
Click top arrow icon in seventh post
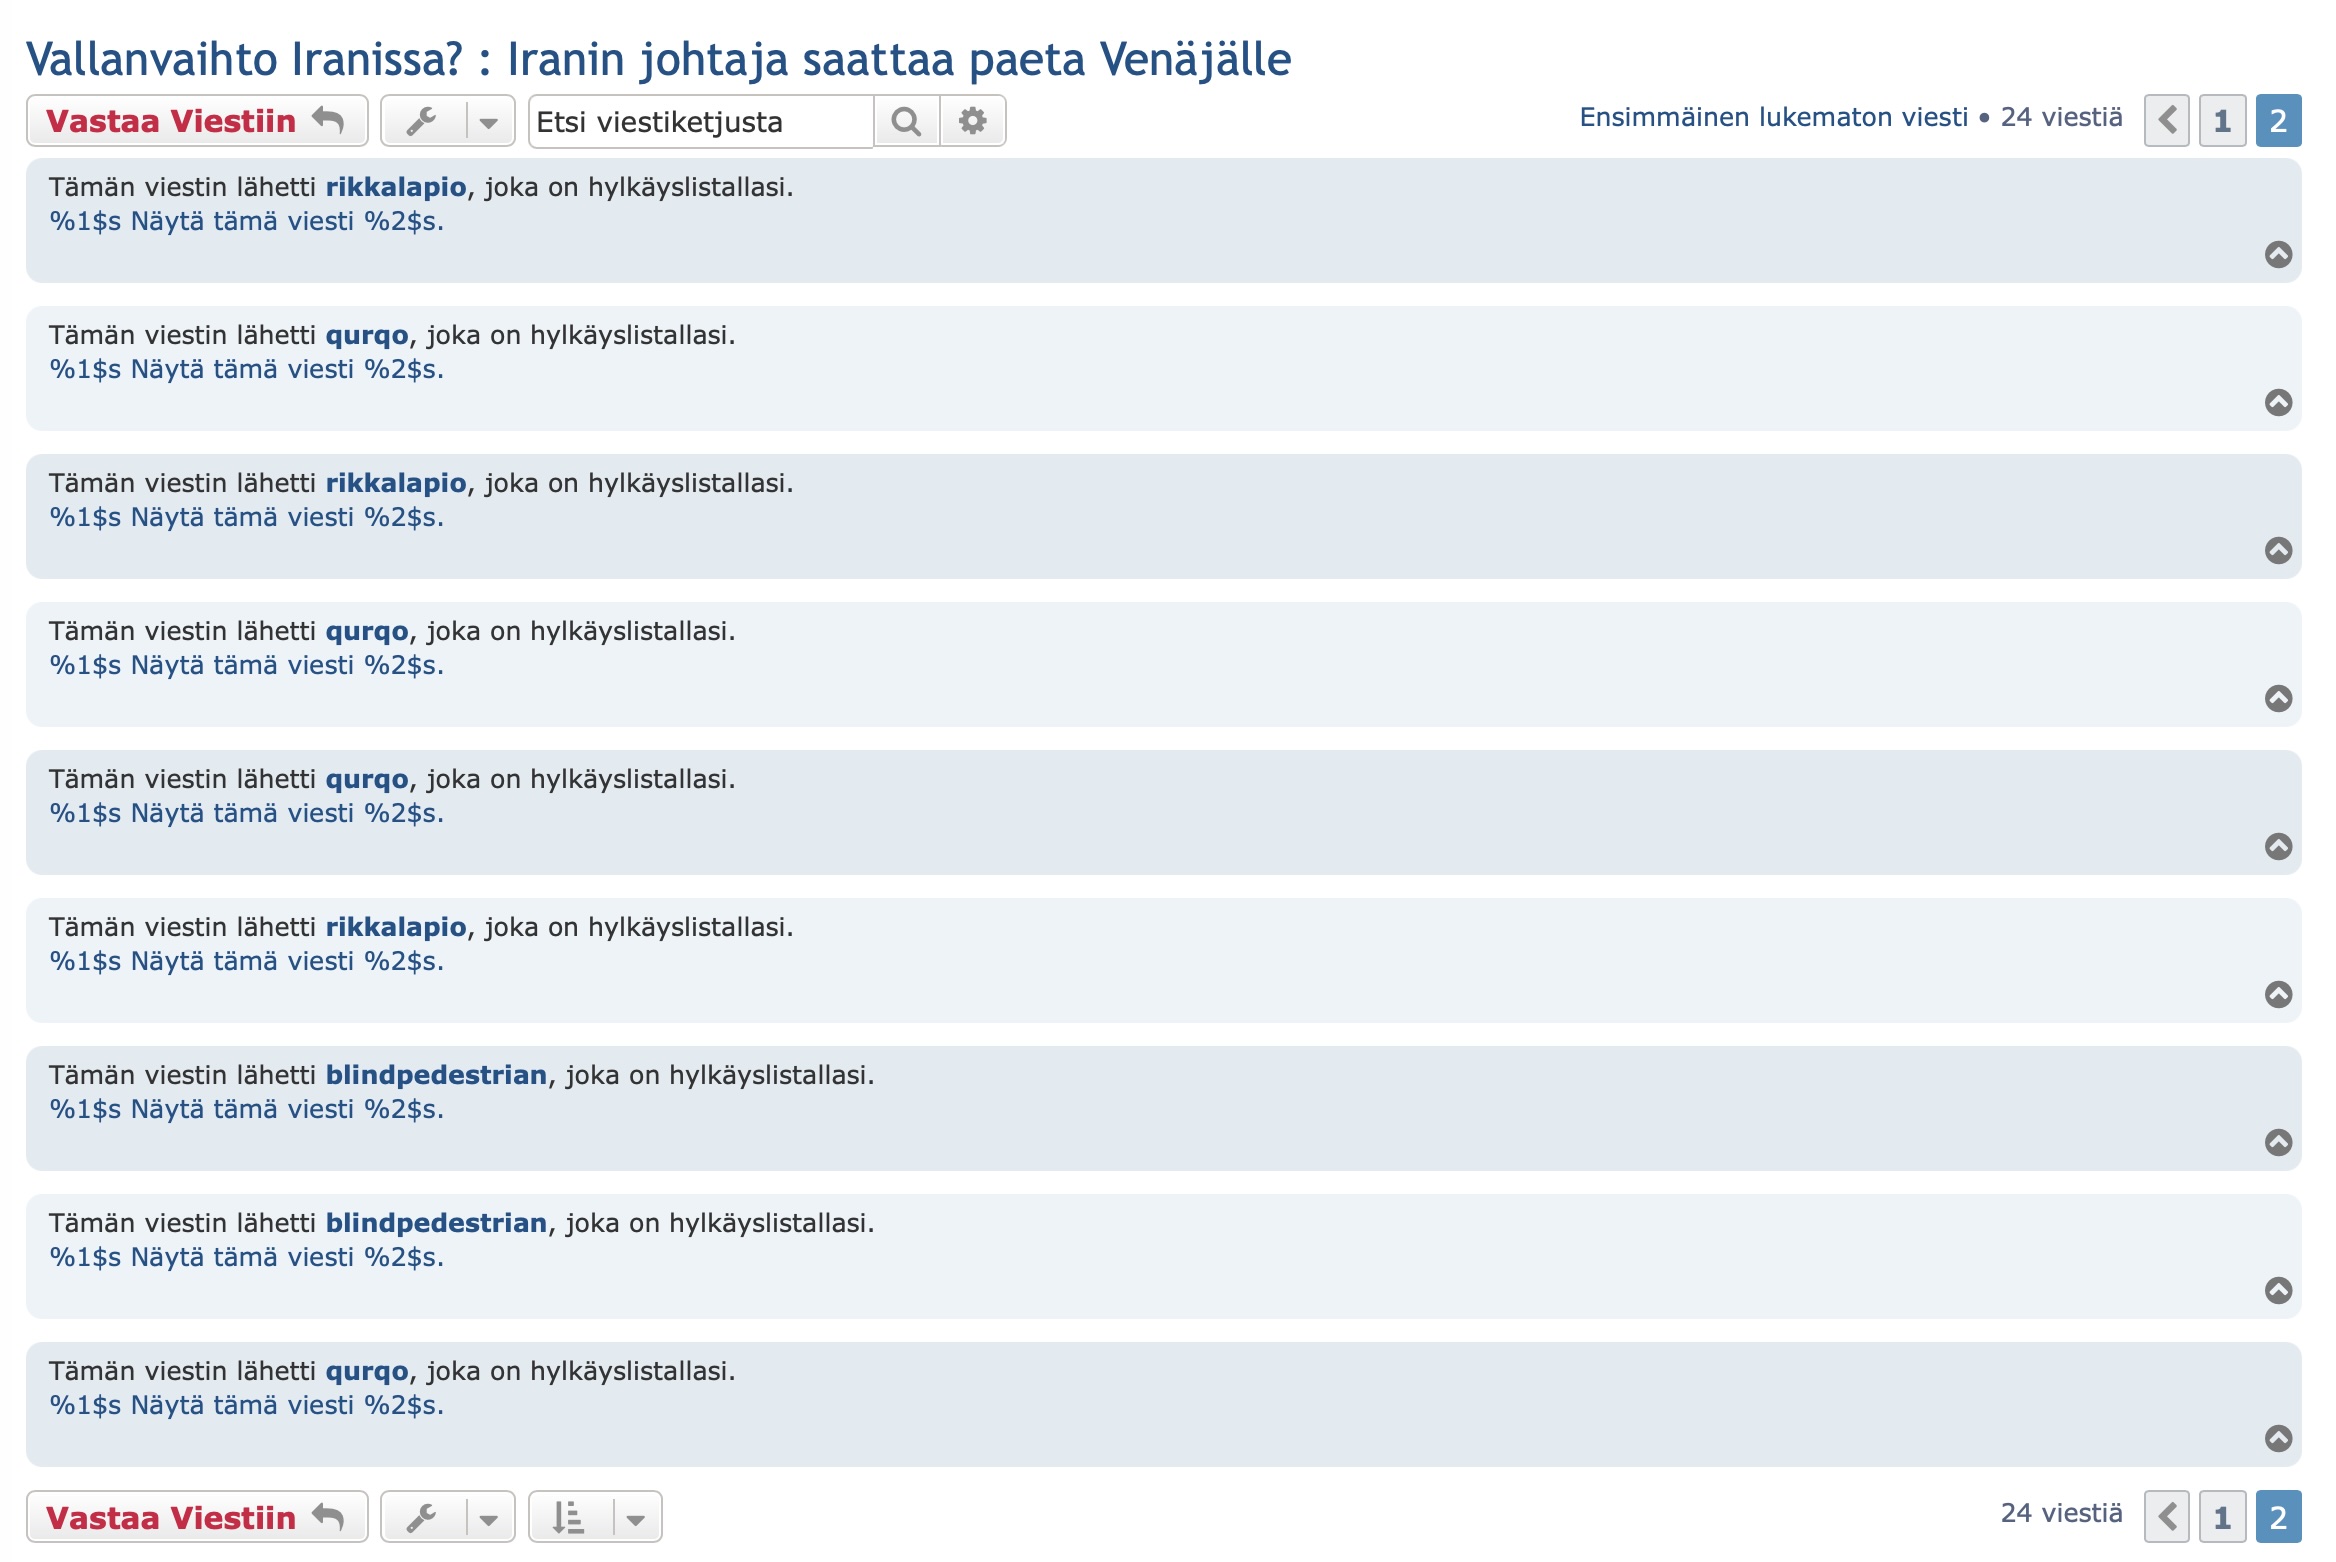tap(2279, 1142)
